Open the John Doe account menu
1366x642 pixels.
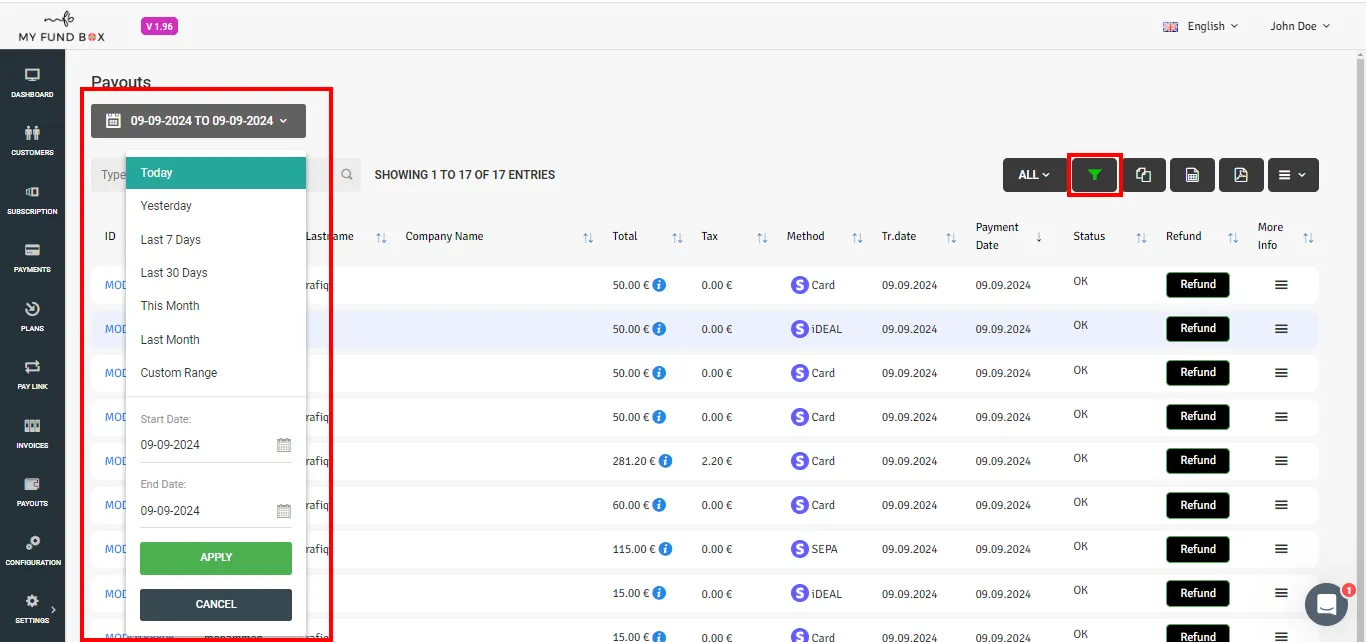click(x=1300, y=26)
